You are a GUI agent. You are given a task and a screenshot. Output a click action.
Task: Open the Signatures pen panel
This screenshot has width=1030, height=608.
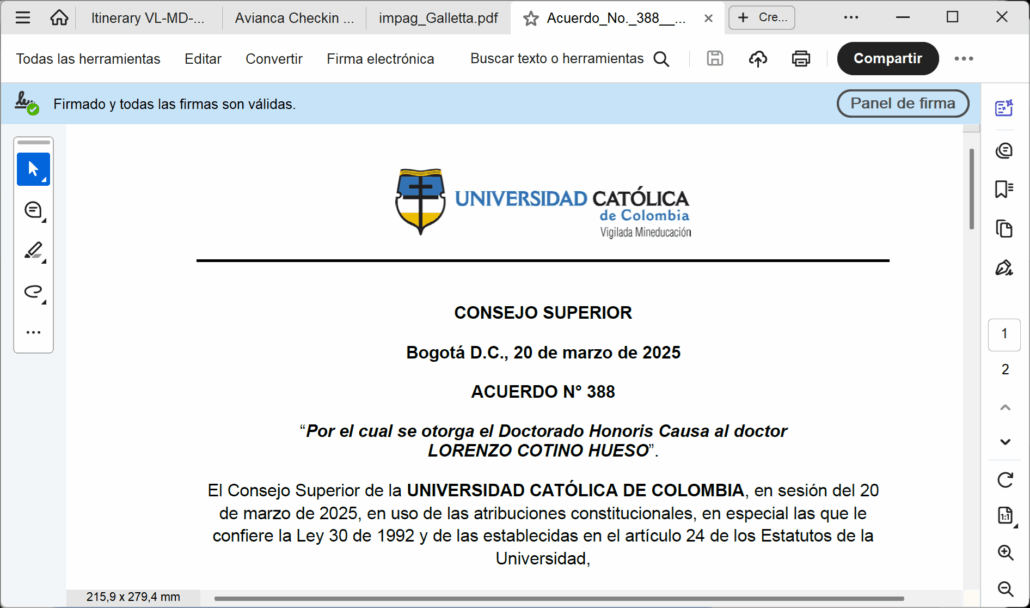click(x=1004, y=268)
